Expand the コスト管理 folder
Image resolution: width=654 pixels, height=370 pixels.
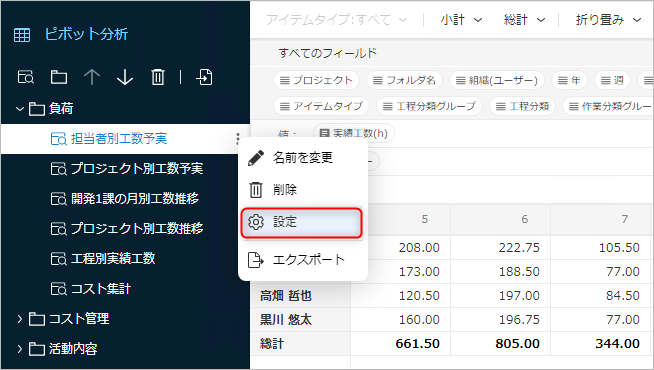coord(19,319)
